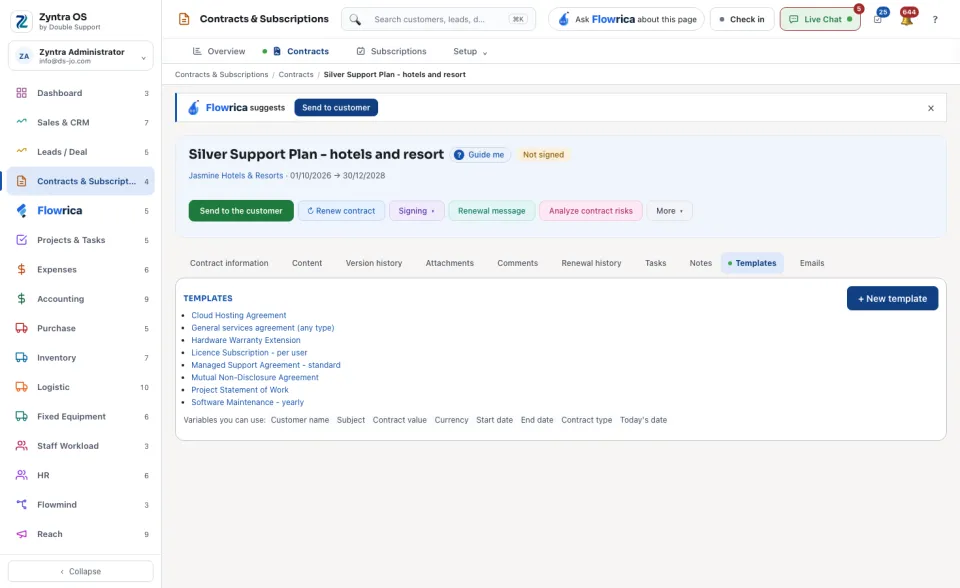
Task: Open the Reach megaphone icon
Action: click(x=21, y=534)
